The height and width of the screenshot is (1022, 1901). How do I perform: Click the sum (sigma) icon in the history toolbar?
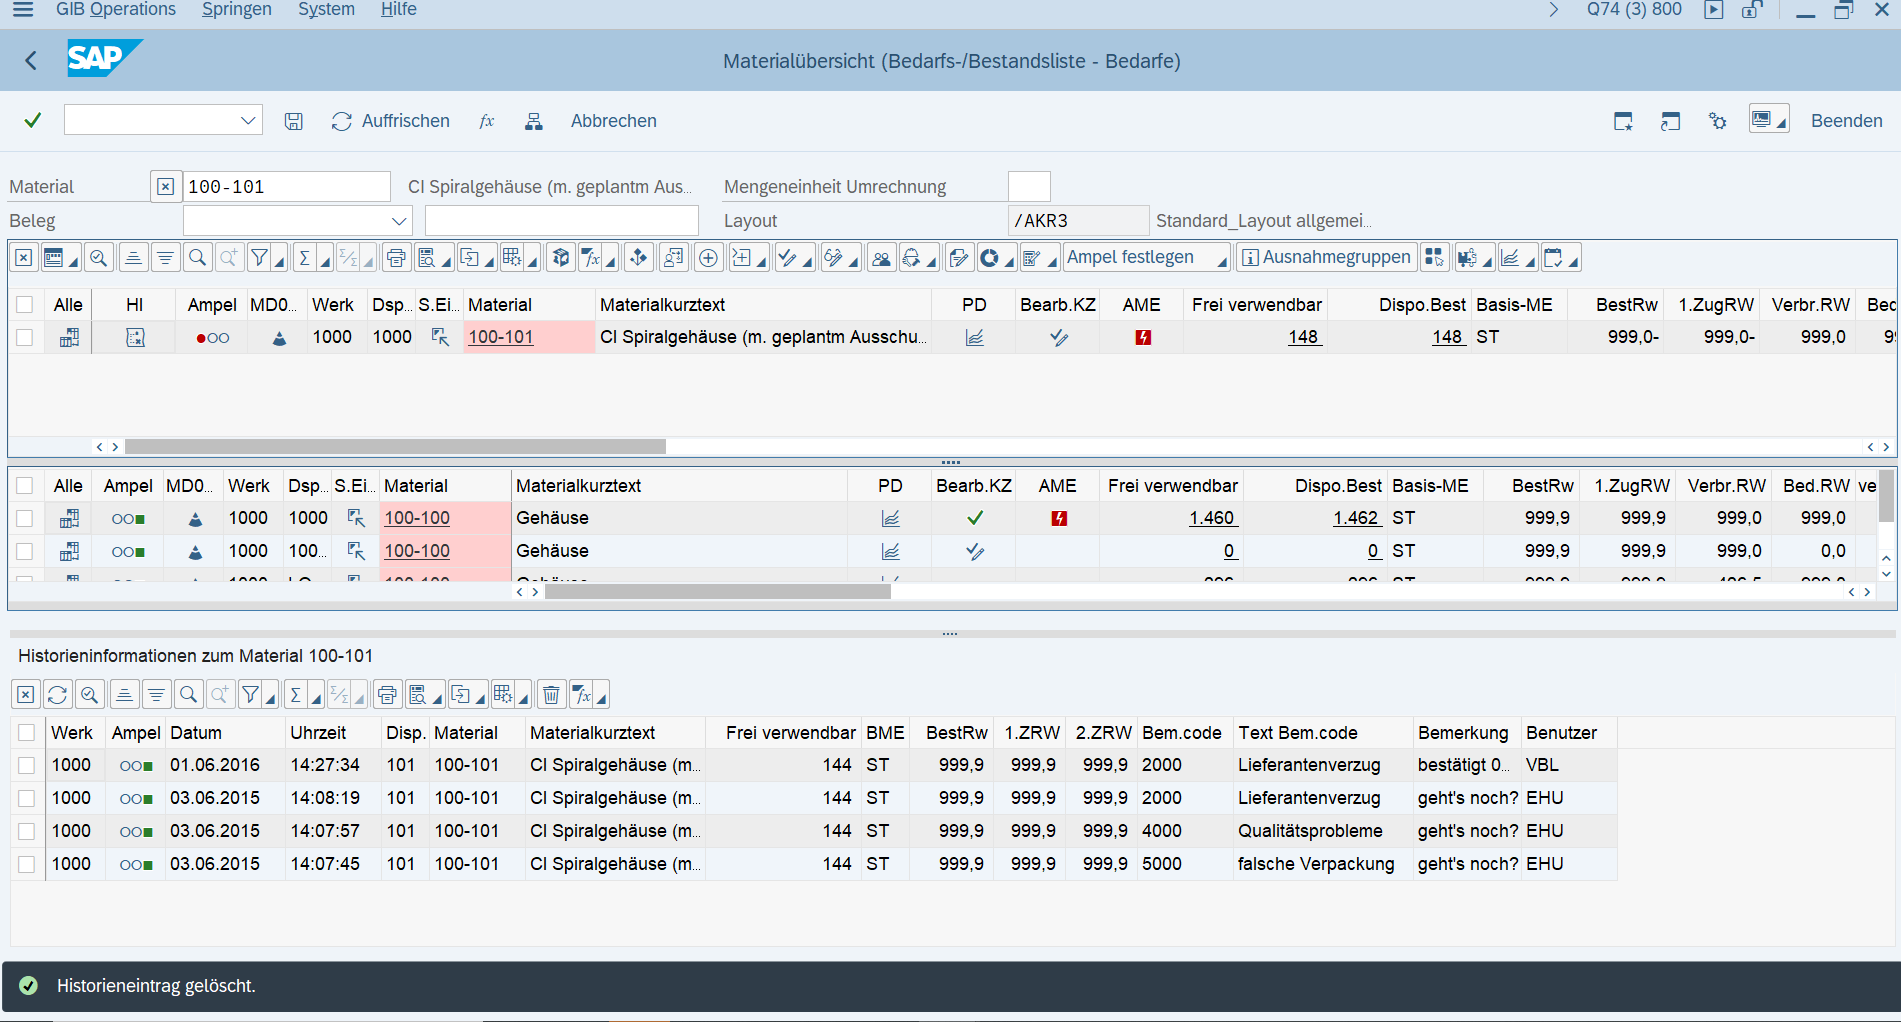point(296,694)
